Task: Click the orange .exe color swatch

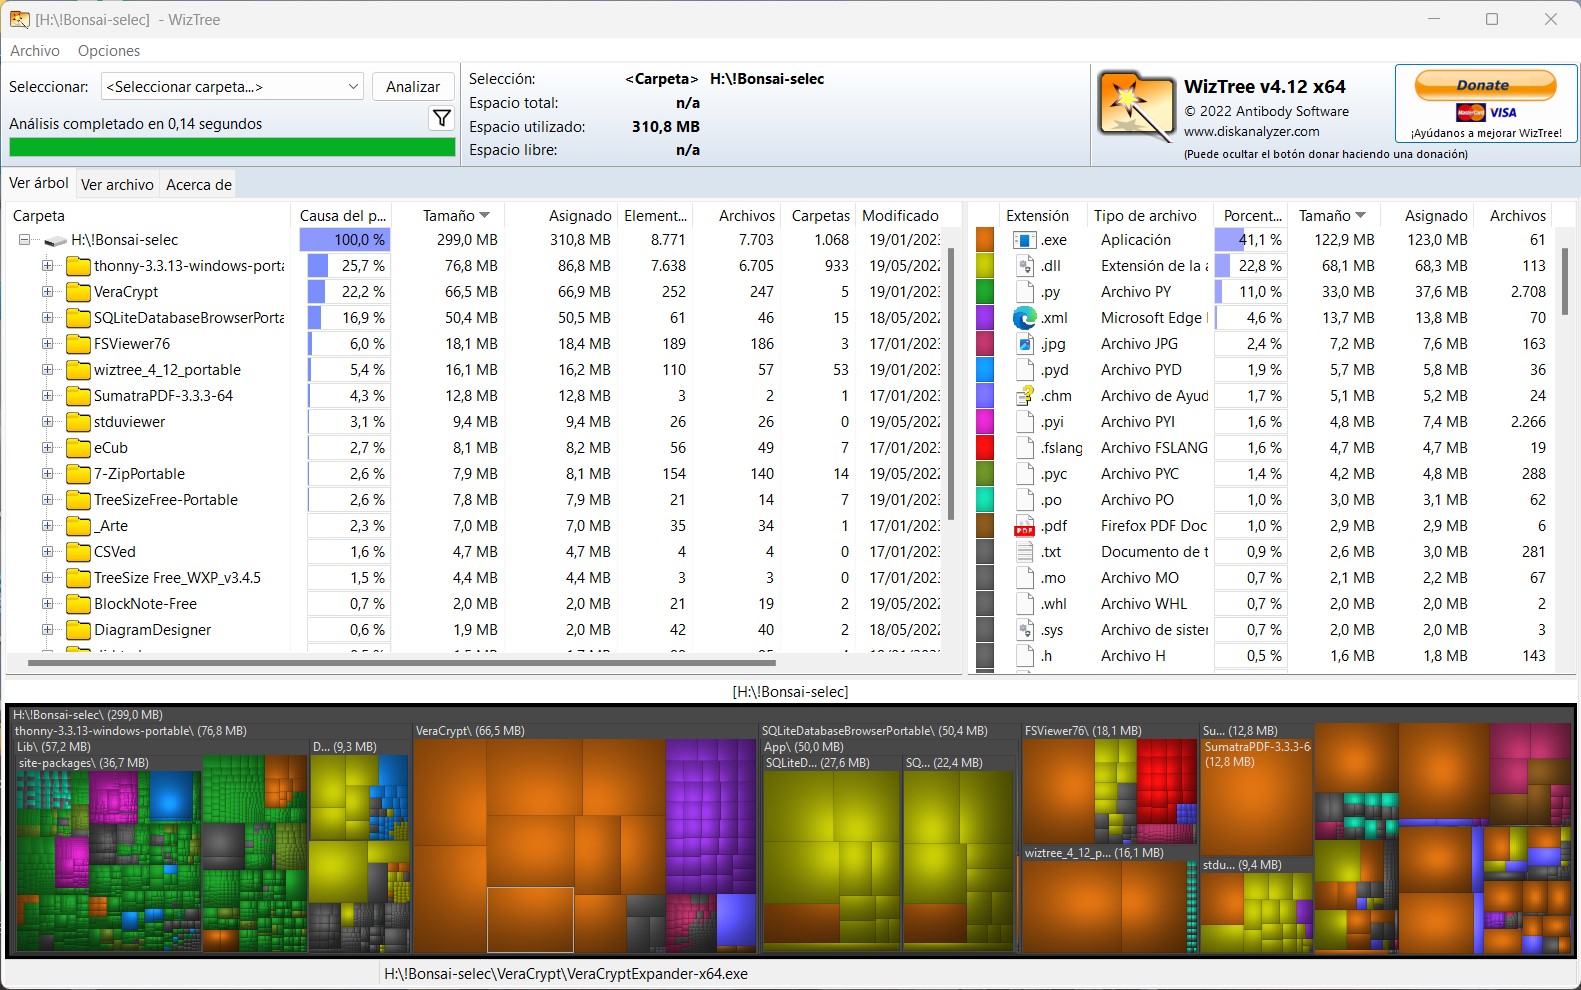Action: pyautogui.click(x=985, y=240)
